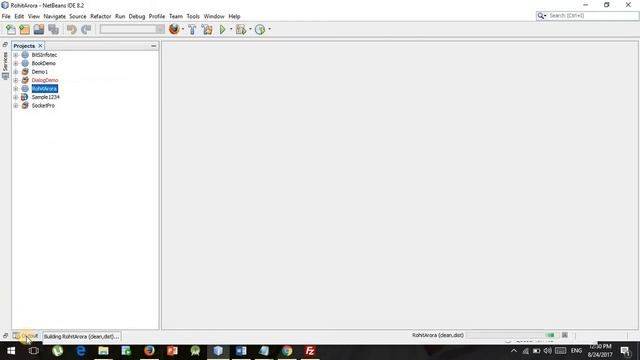Close the Projects tab

tap(40, 46)
